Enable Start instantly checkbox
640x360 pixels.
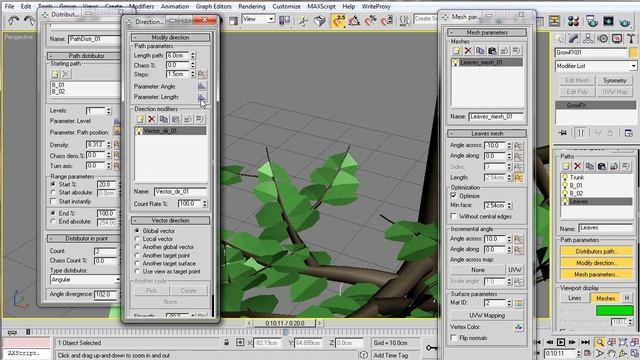53,202
